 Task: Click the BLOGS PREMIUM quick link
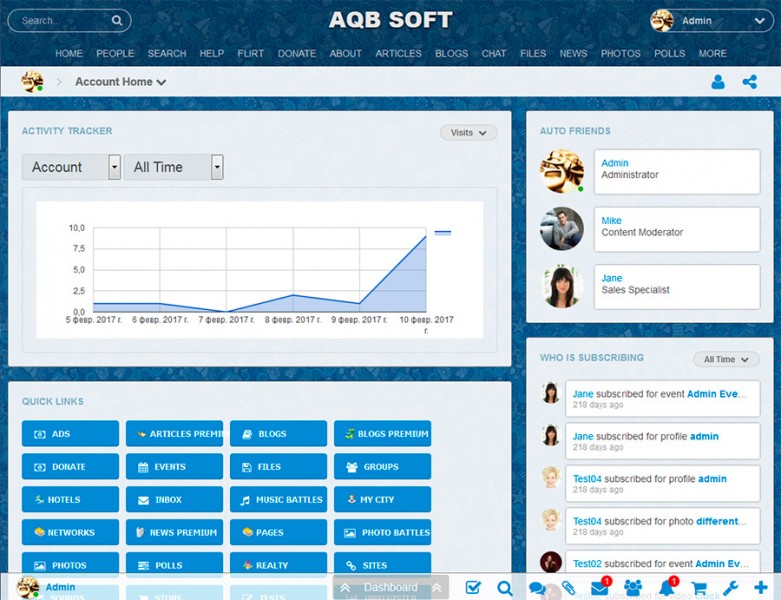click(383, 434)
